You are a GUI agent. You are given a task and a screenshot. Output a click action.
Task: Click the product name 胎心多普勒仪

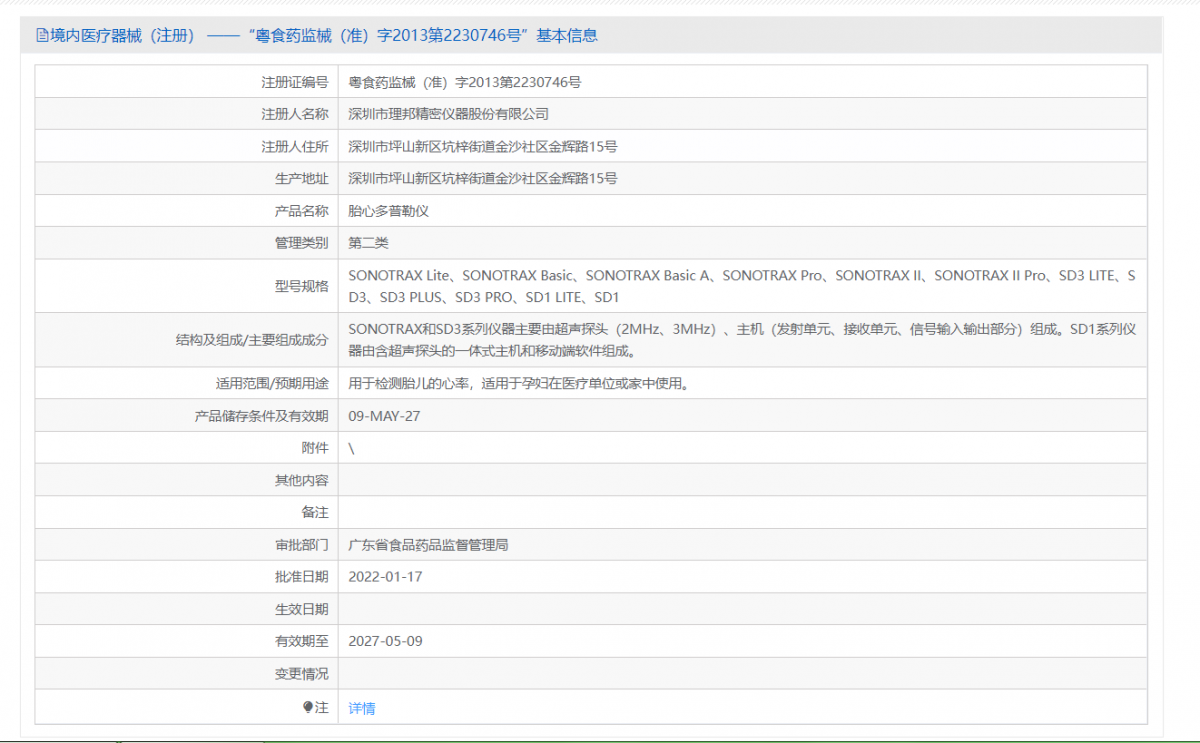tap(389, 211)
